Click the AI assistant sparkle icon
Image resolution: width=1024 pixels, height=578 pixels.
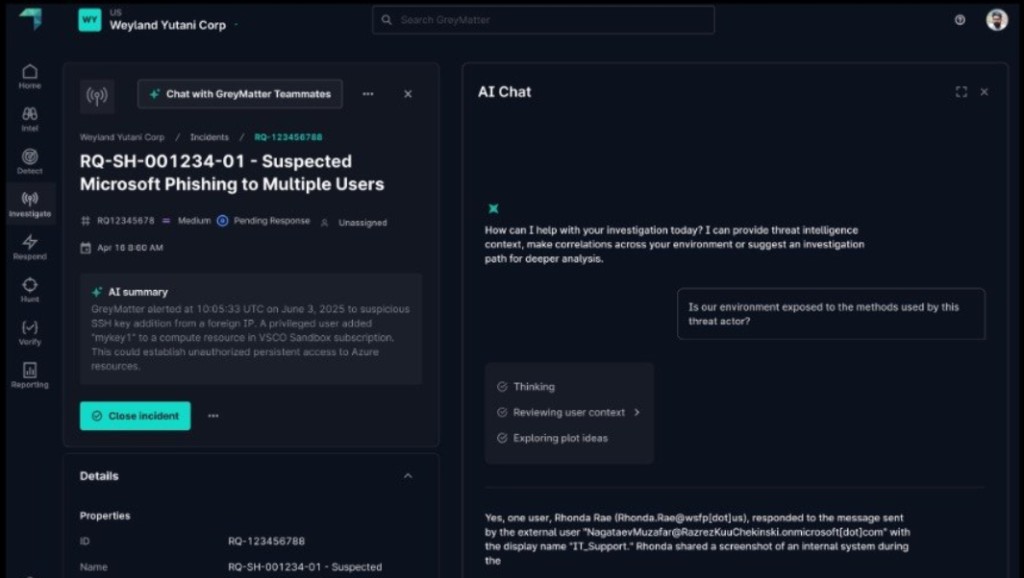(x=494, y=208)
